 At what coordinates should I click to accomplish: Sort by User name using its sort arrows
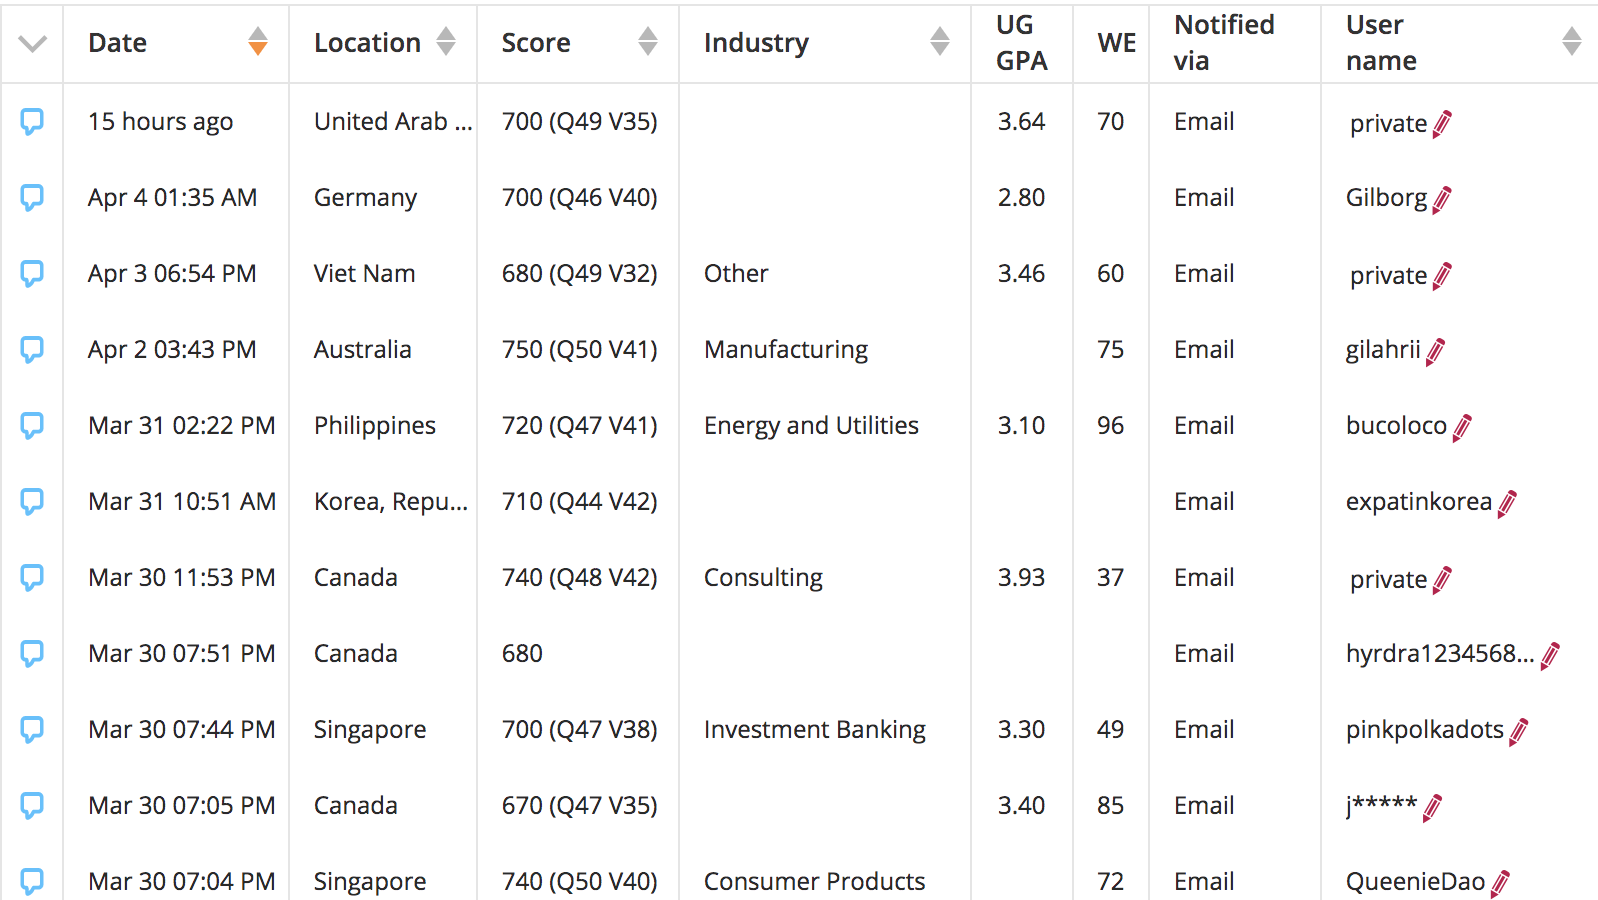pos(1572,41)
